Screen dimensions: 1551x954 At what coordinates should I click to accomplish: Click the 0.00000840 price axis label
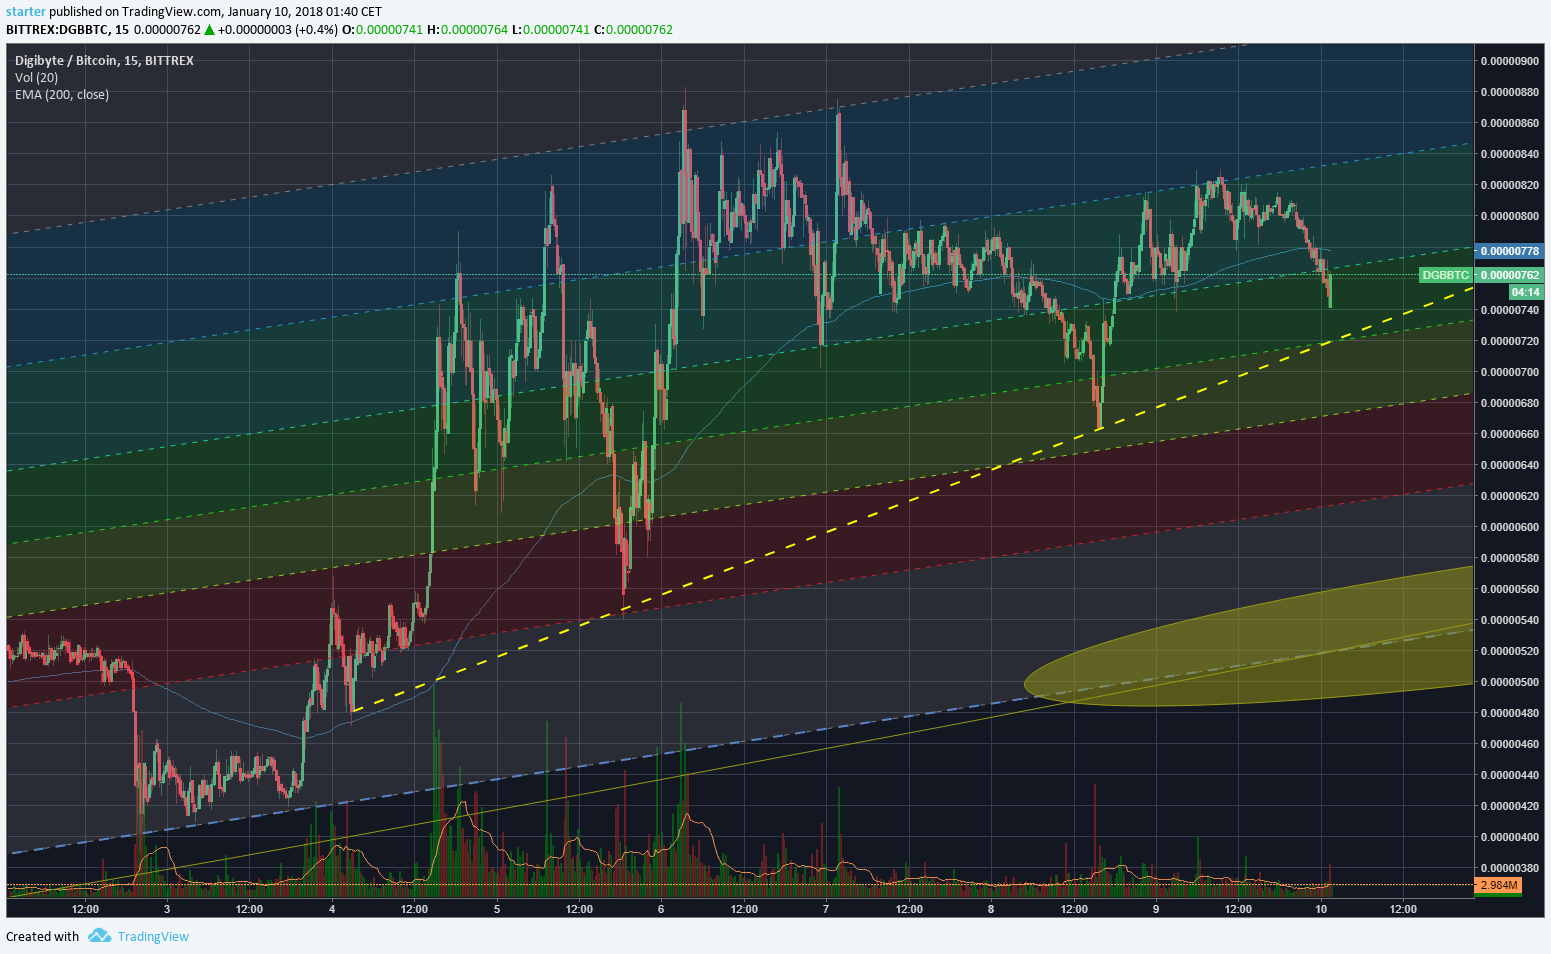1510,154
